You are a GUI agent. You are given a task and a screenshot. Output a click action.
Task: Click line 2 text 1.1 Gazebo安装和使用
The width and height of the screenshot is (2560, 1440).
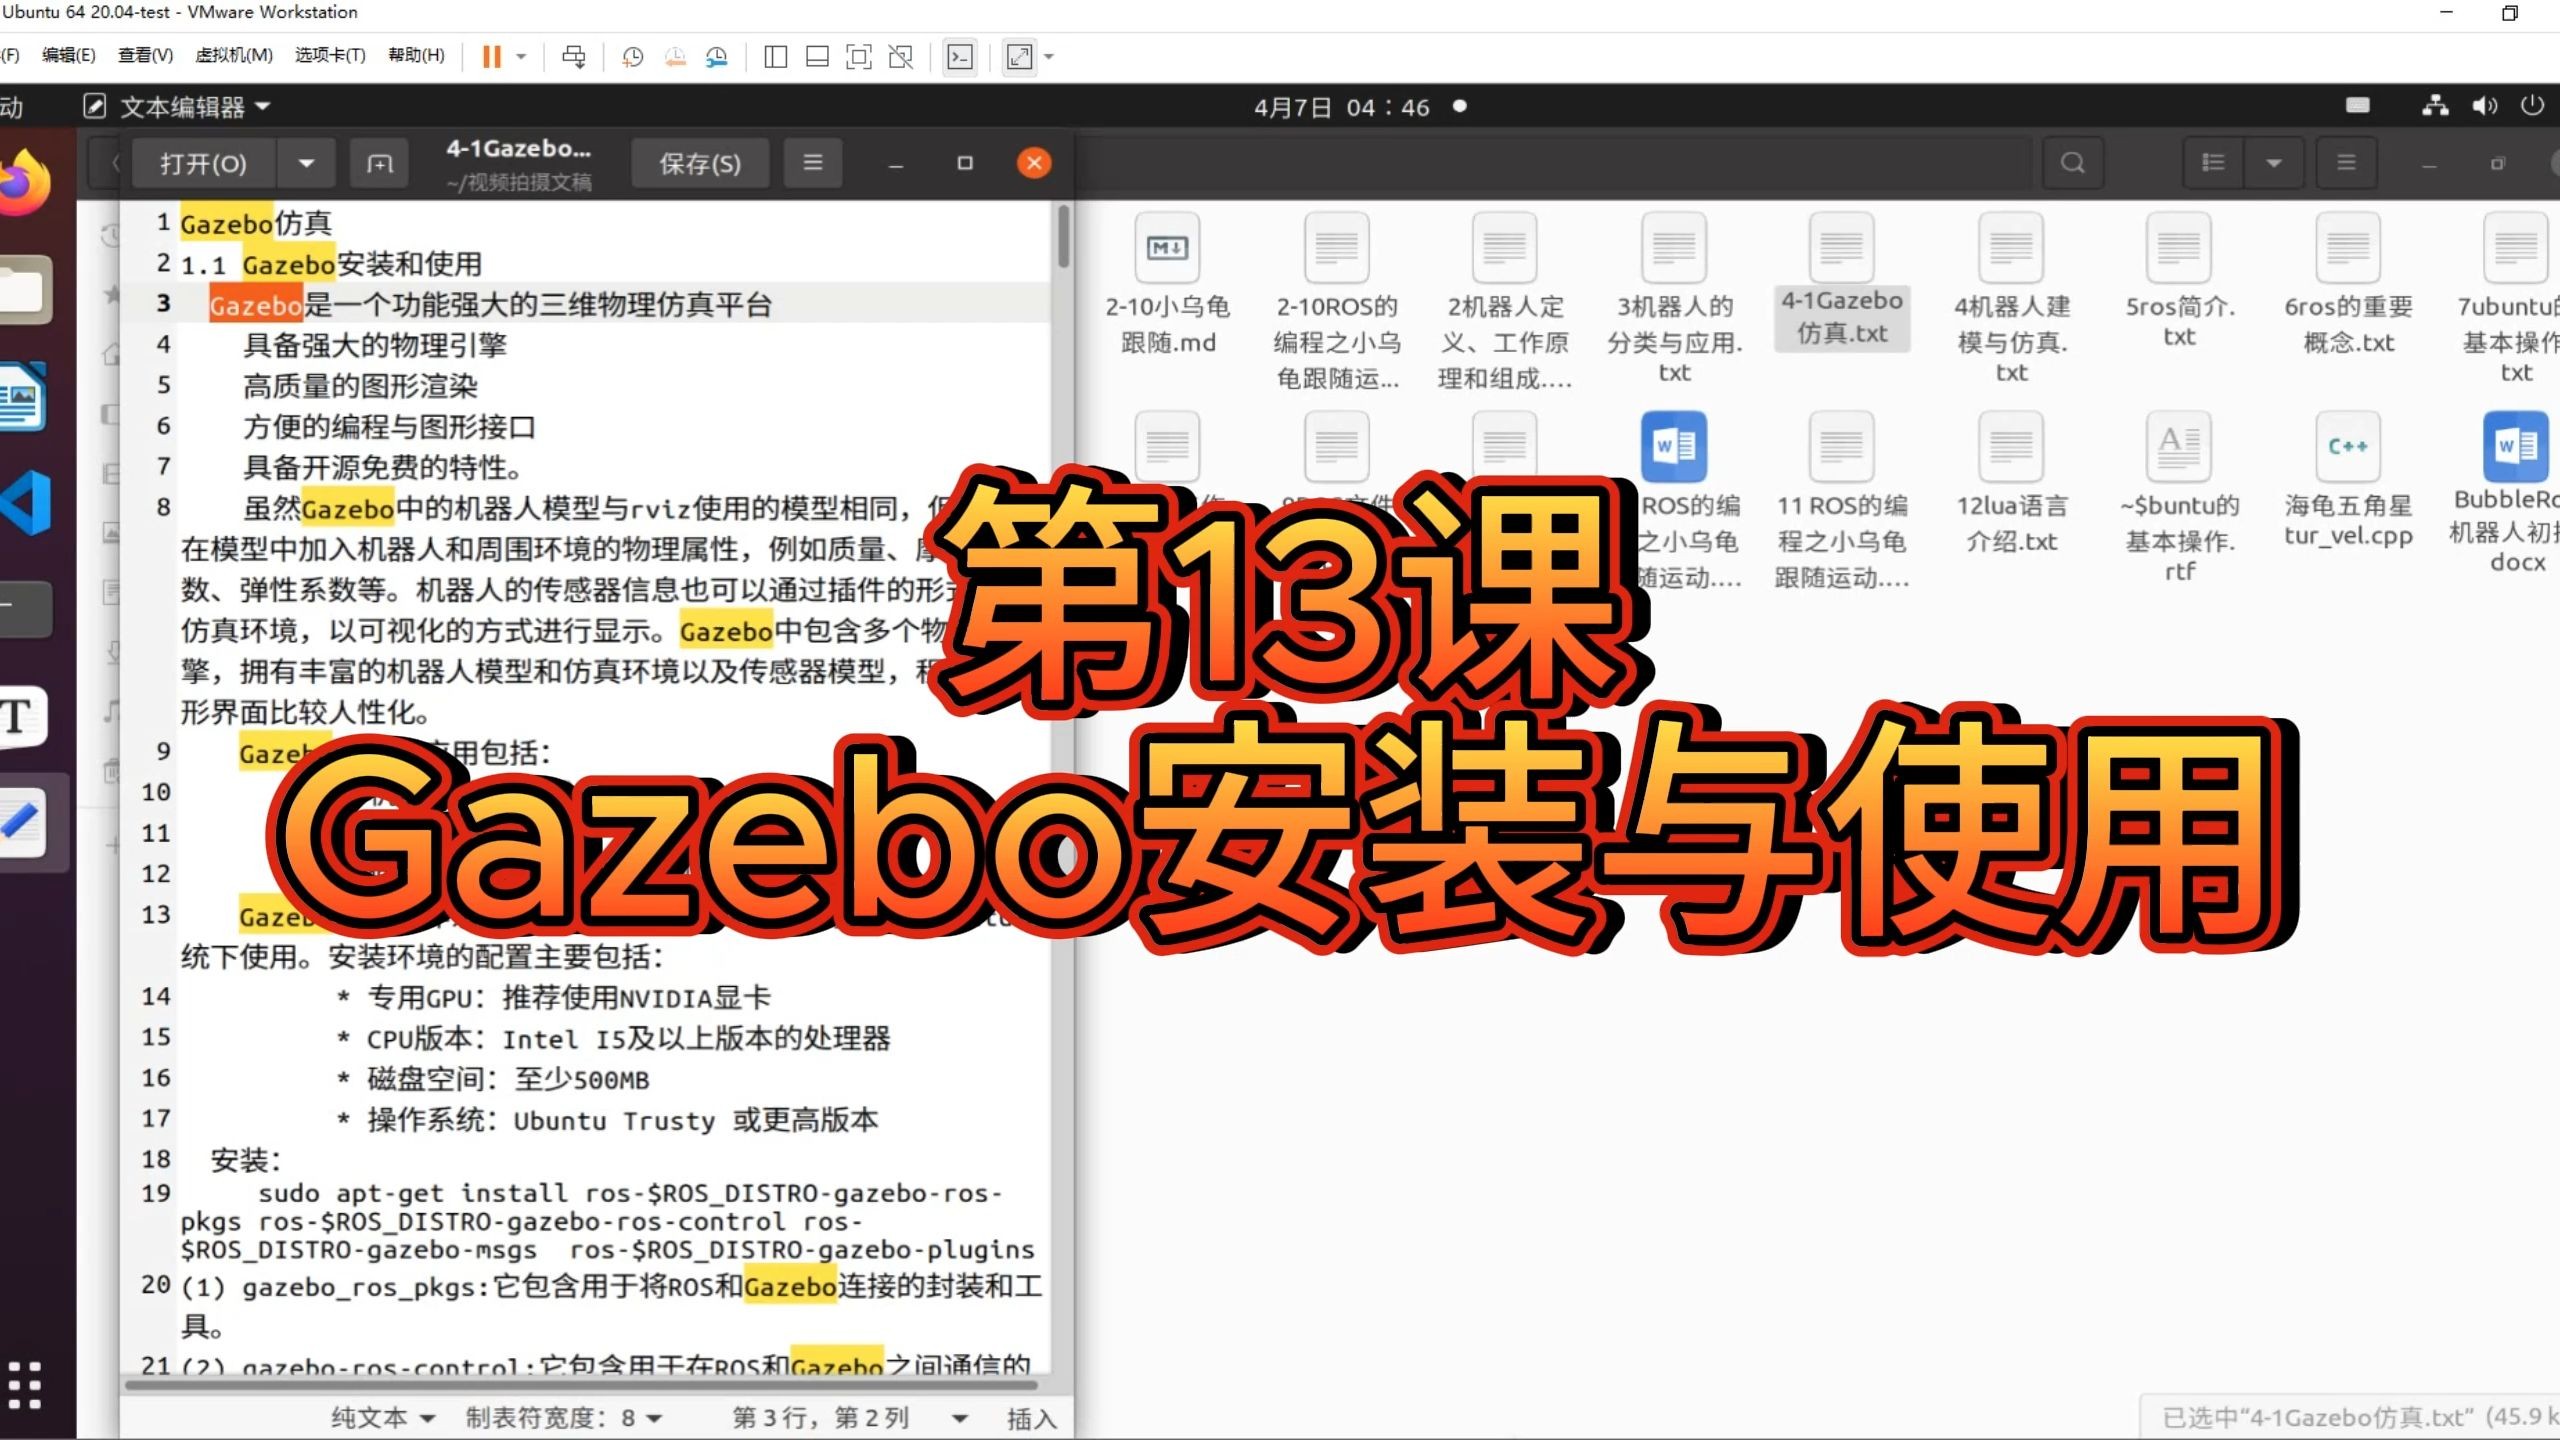331,264
